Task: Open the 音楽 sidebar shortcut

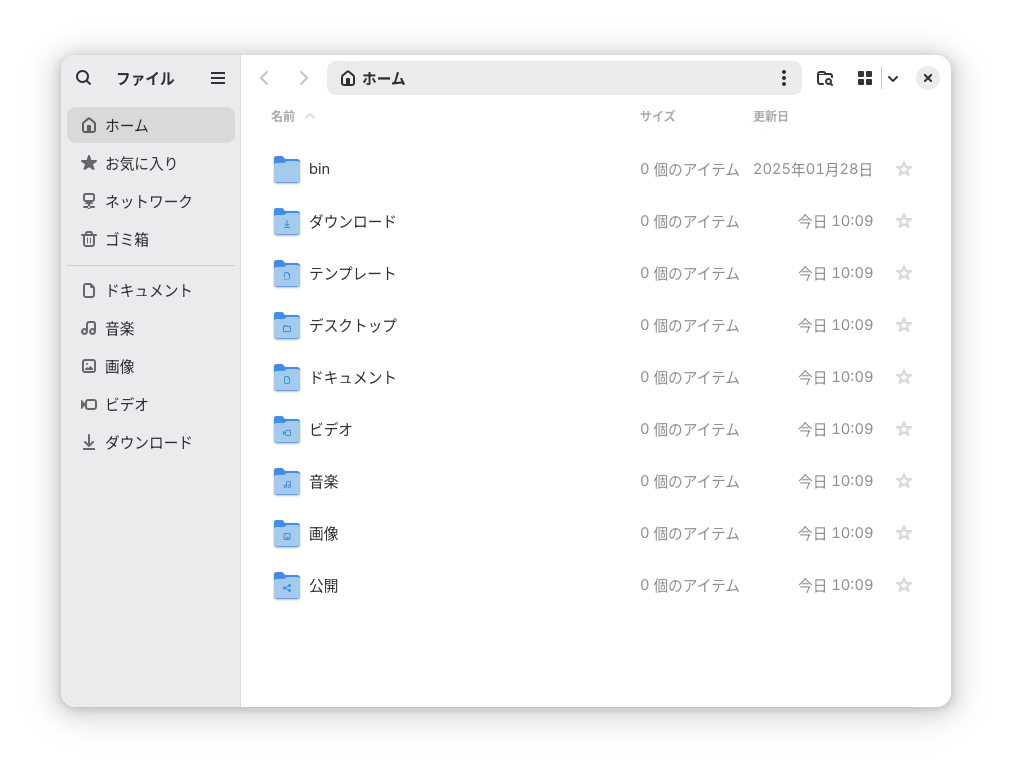Action: coord(121,328)
